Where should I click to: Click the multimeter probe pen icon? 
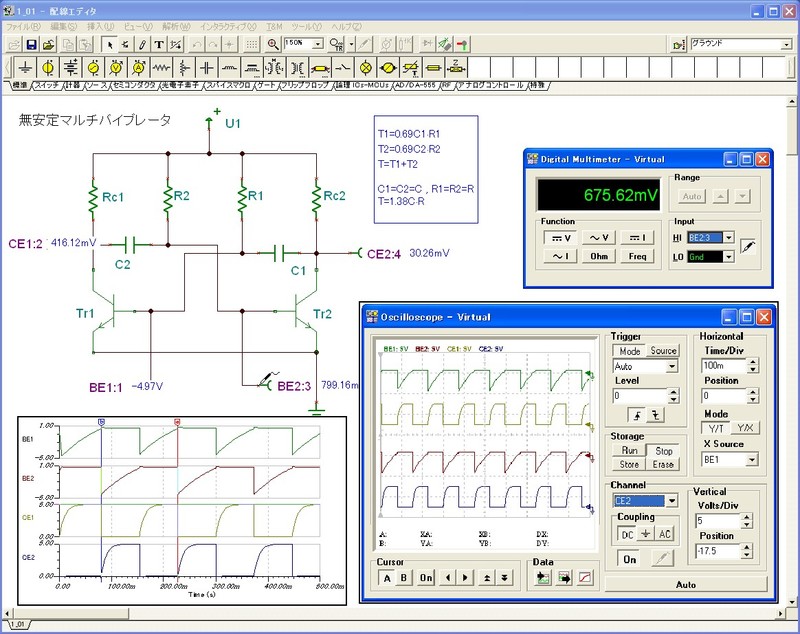click(749, 246)
